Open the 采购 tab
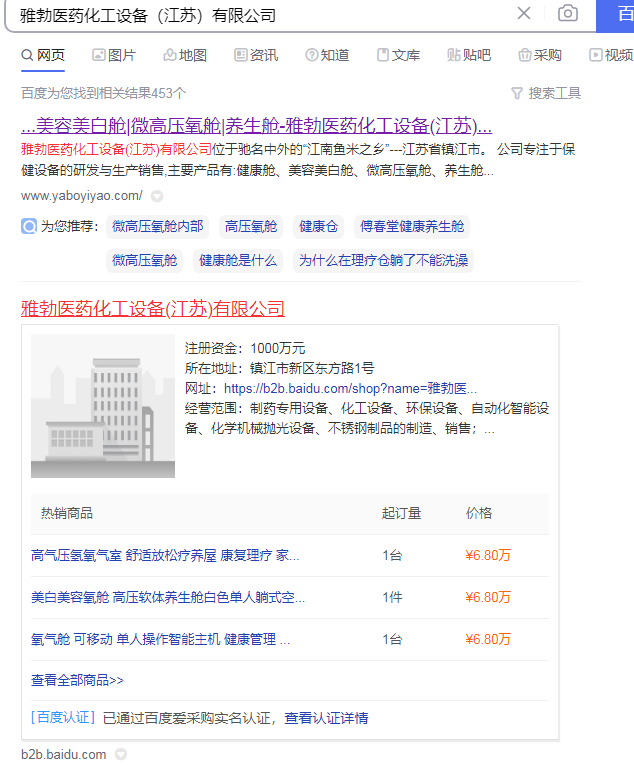Screen dimensions: 634x765 click(x=540, y=55)
